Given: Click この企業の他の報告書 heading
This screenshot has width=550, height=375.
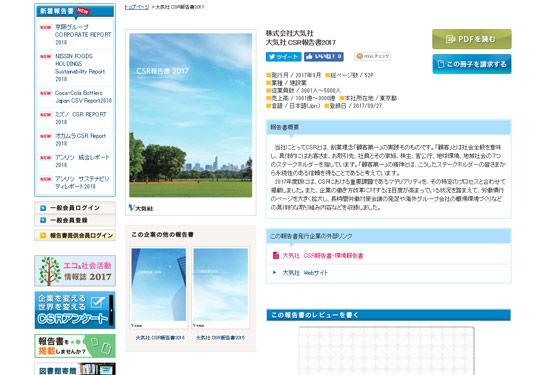Looking at the screenshot, I should point(162,235).
